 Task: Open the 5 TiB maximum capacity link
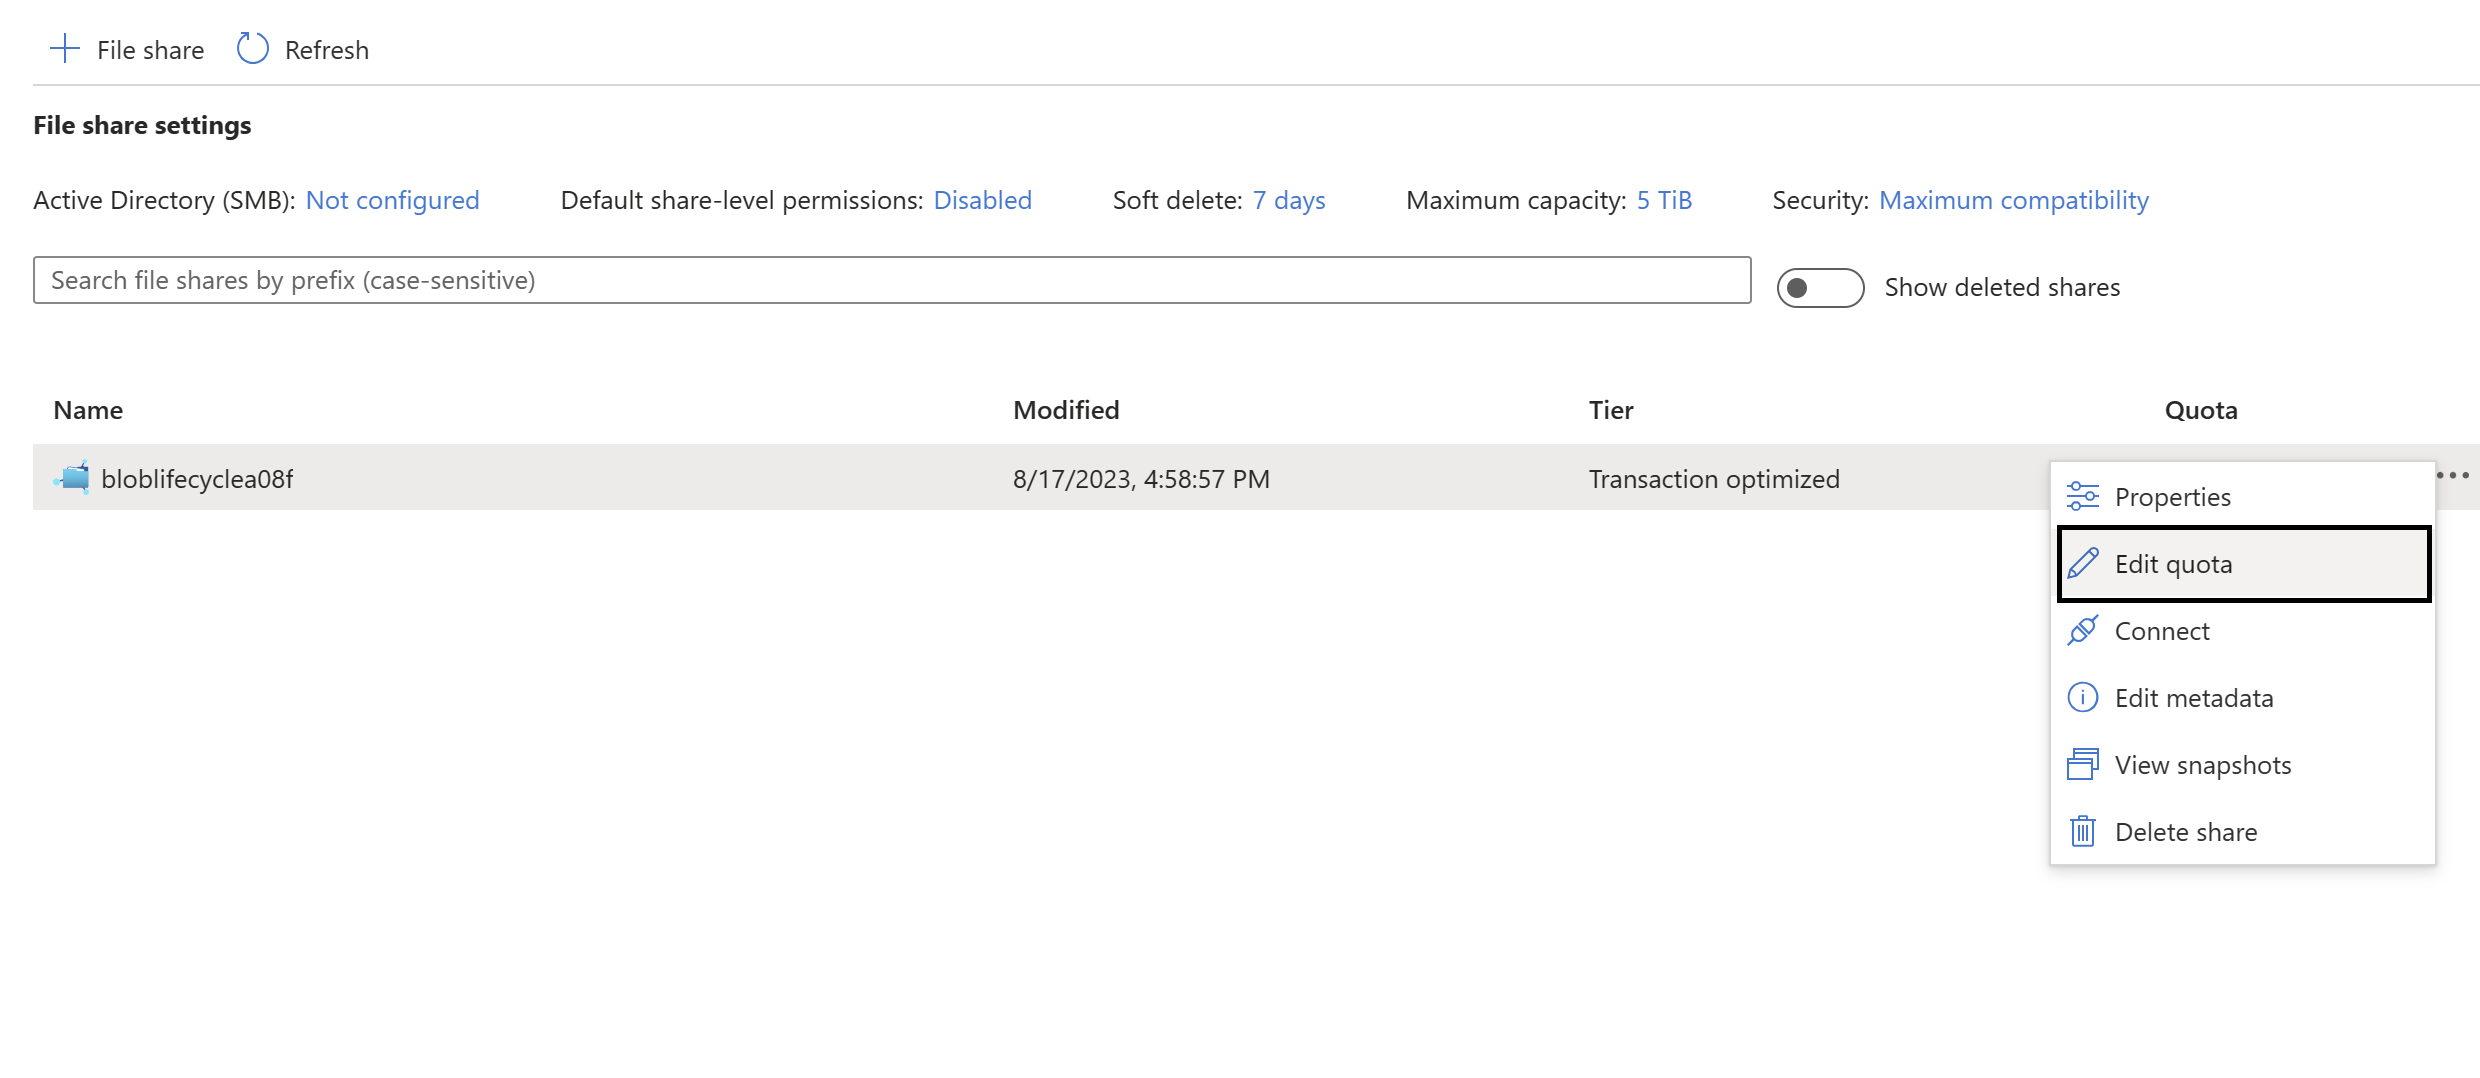click(1664, 200)
